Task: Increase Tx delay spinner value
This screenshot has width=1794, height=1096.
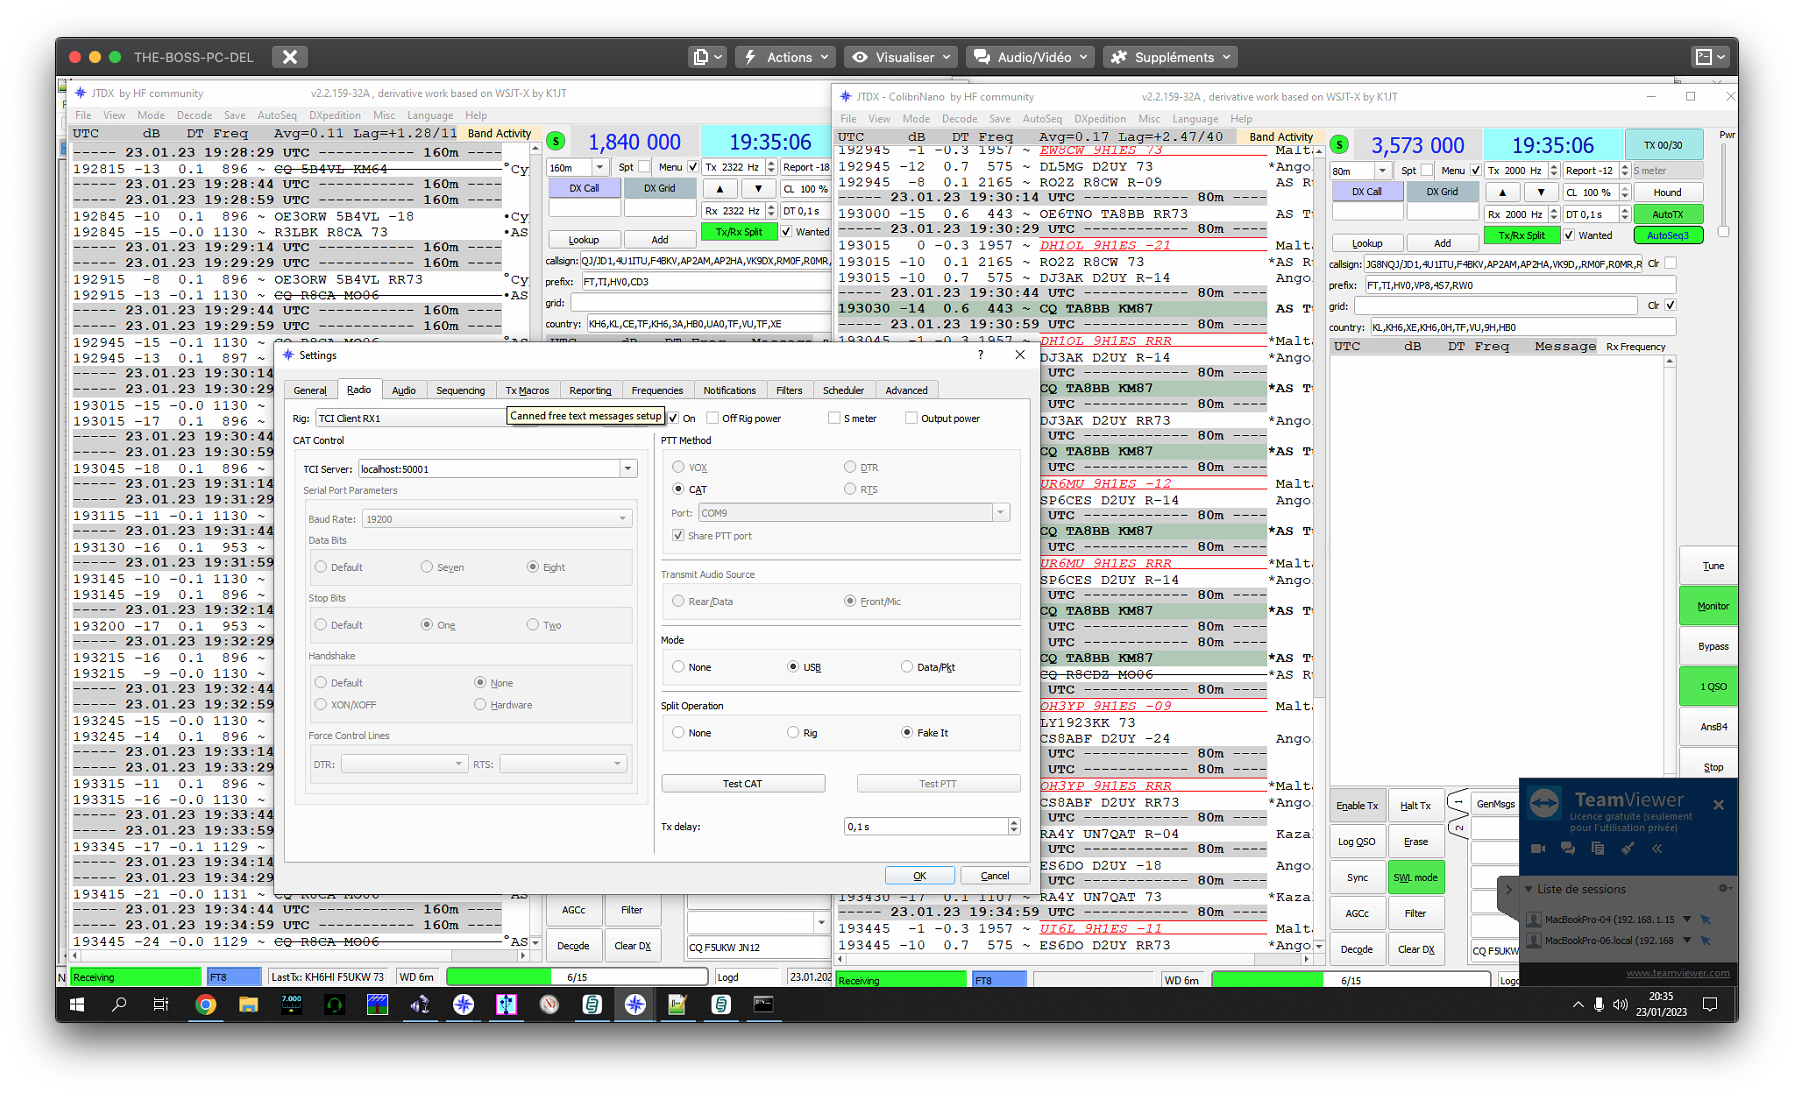Action: pos(1014,822)
